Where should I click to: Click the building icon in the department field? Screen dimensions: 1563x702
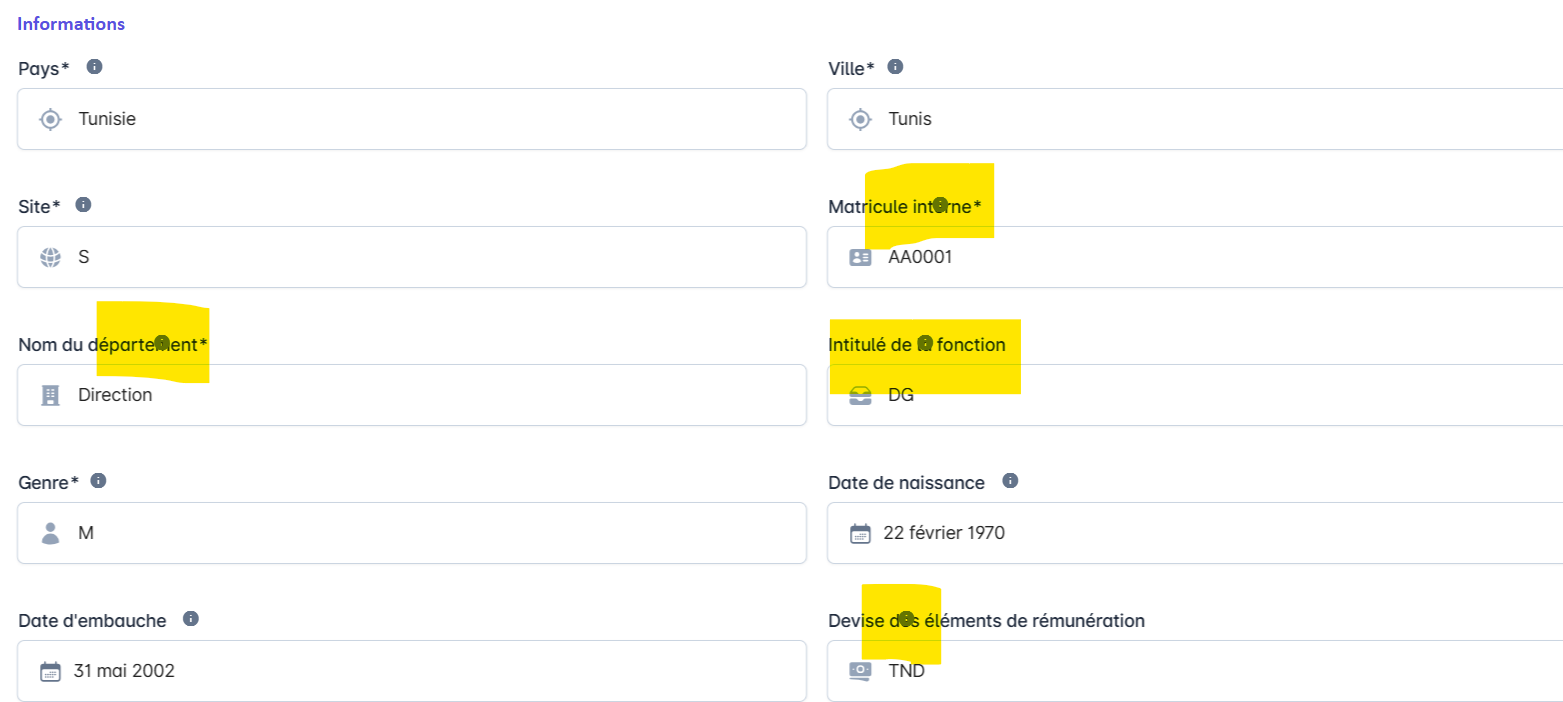(x=50, y=395)
